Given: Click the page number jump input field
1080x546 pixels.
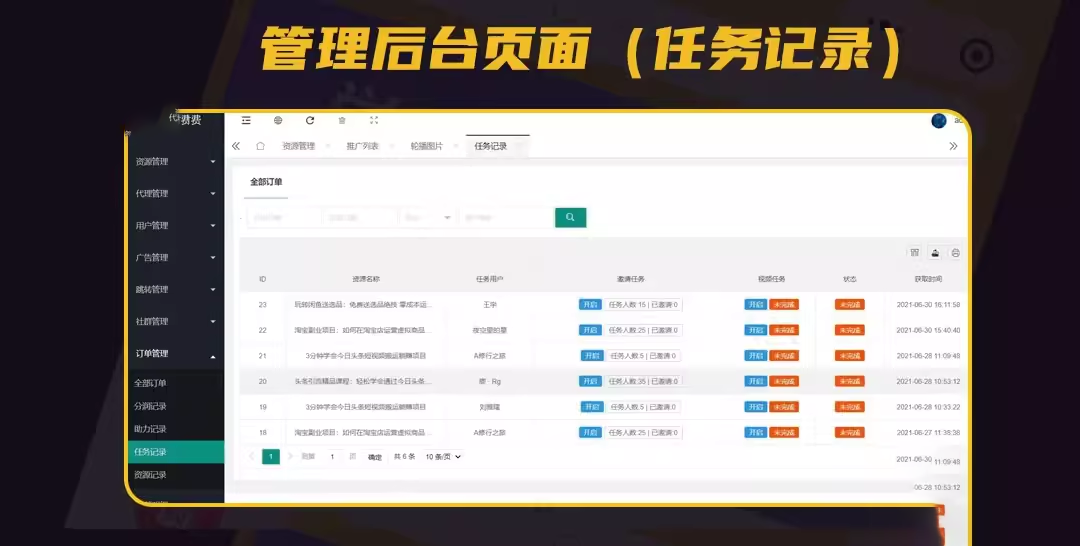Looking at the screenshot, I should coord(333,457).
